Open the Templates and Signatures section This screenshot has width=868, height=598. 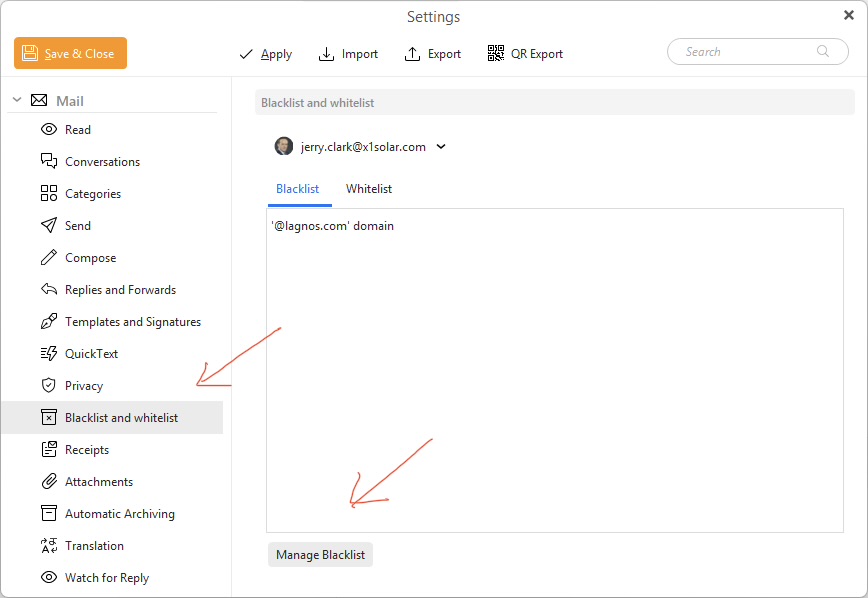pyautogui.click(x=132, y=322)
